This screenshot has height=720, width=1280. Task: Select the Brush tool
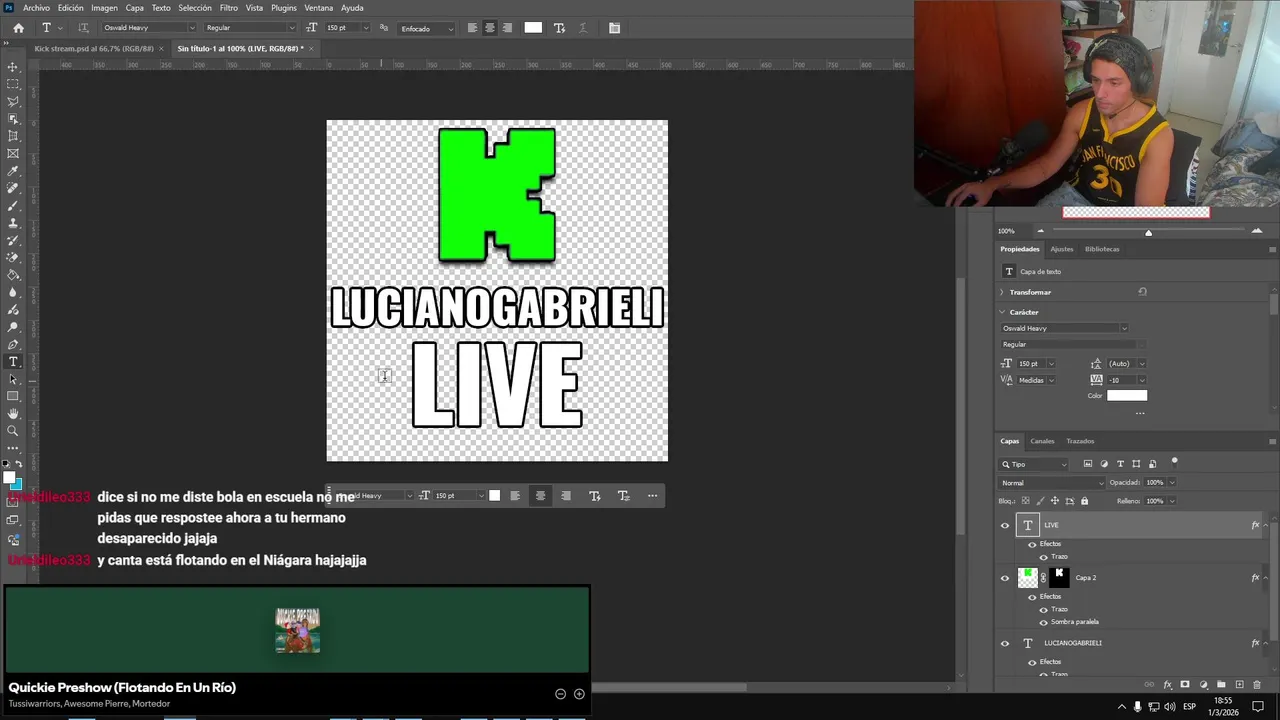13,206
